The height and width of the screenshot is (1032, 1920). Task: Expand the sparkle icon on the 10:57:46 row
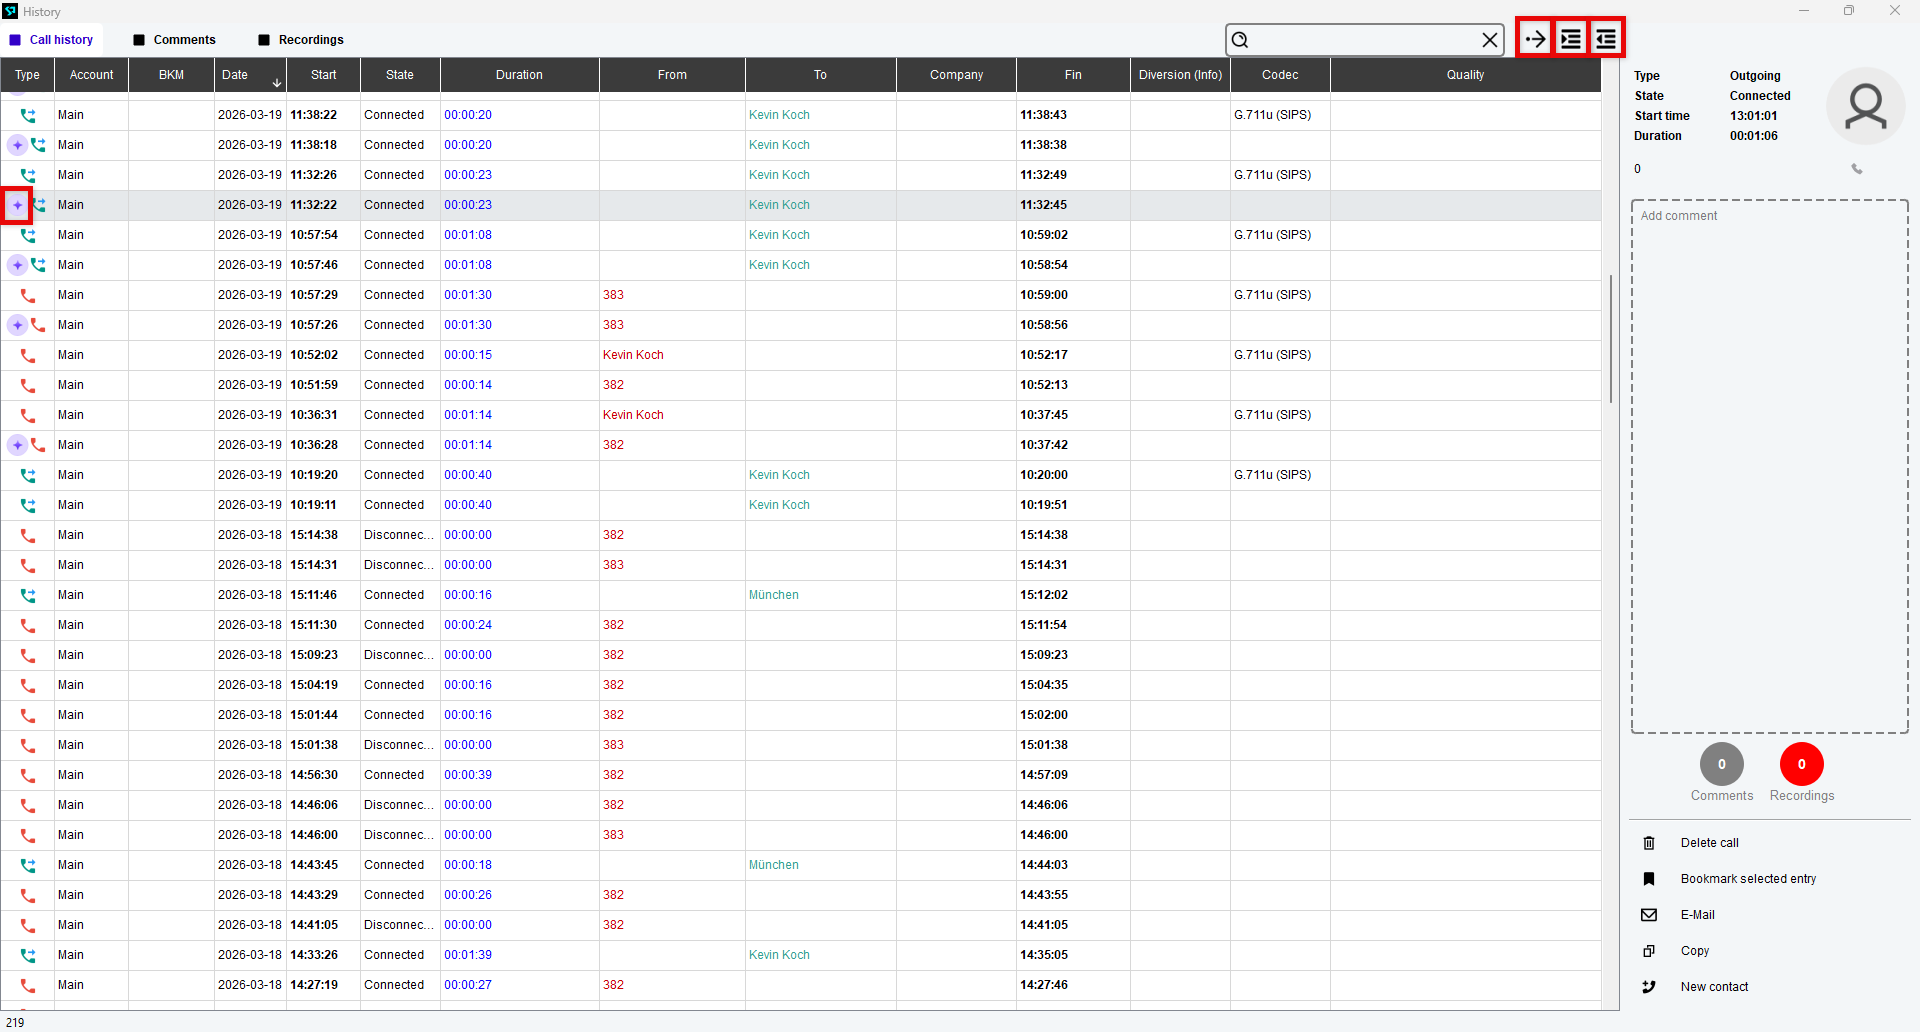point(17,265)
